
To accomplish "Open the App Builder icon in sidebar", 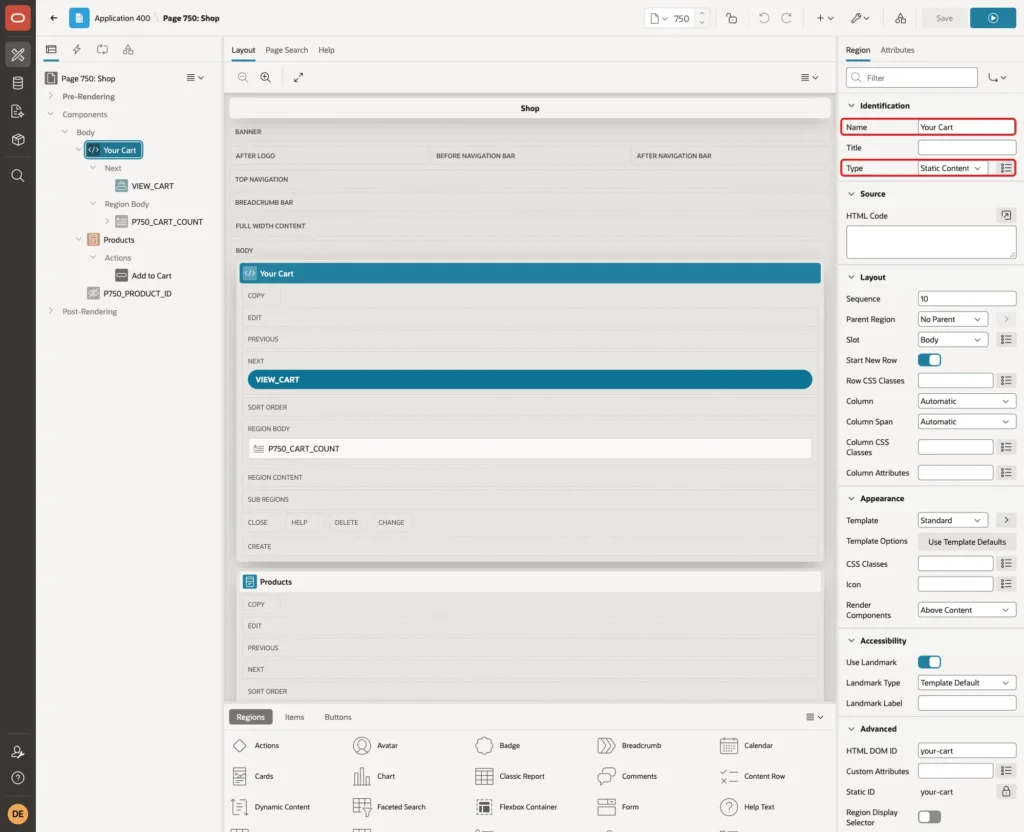I will point(18,55).
